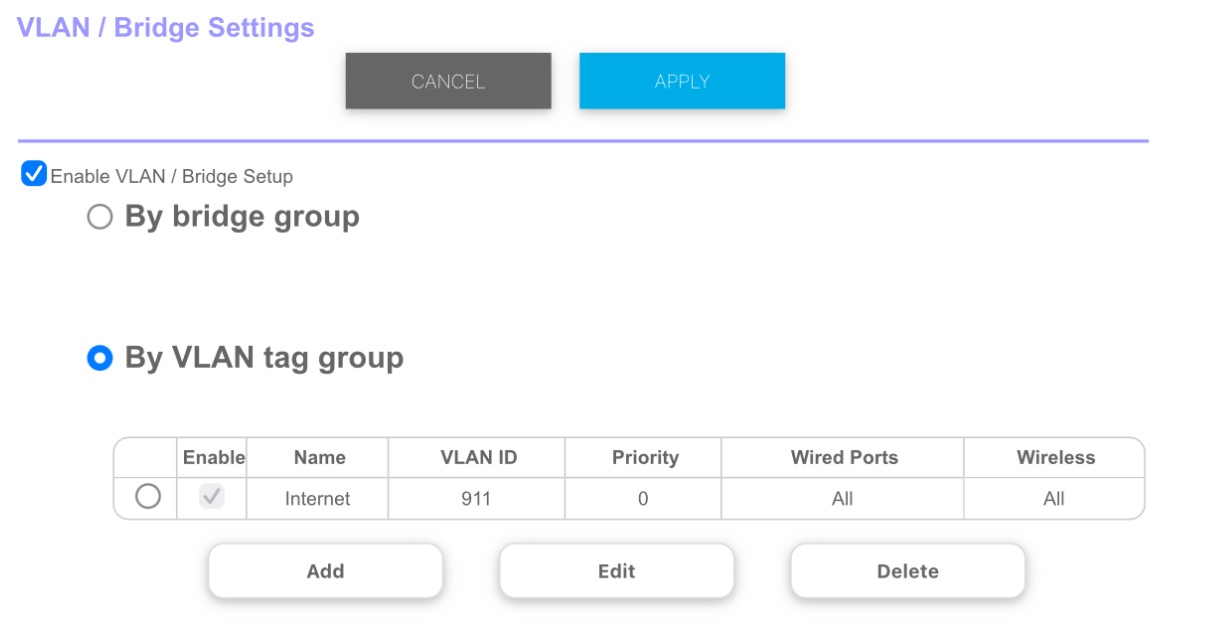Select the Internet row radio button
Image resolution: width=1206 pixels, height=629 pixels.
click(x=148, y=497)
